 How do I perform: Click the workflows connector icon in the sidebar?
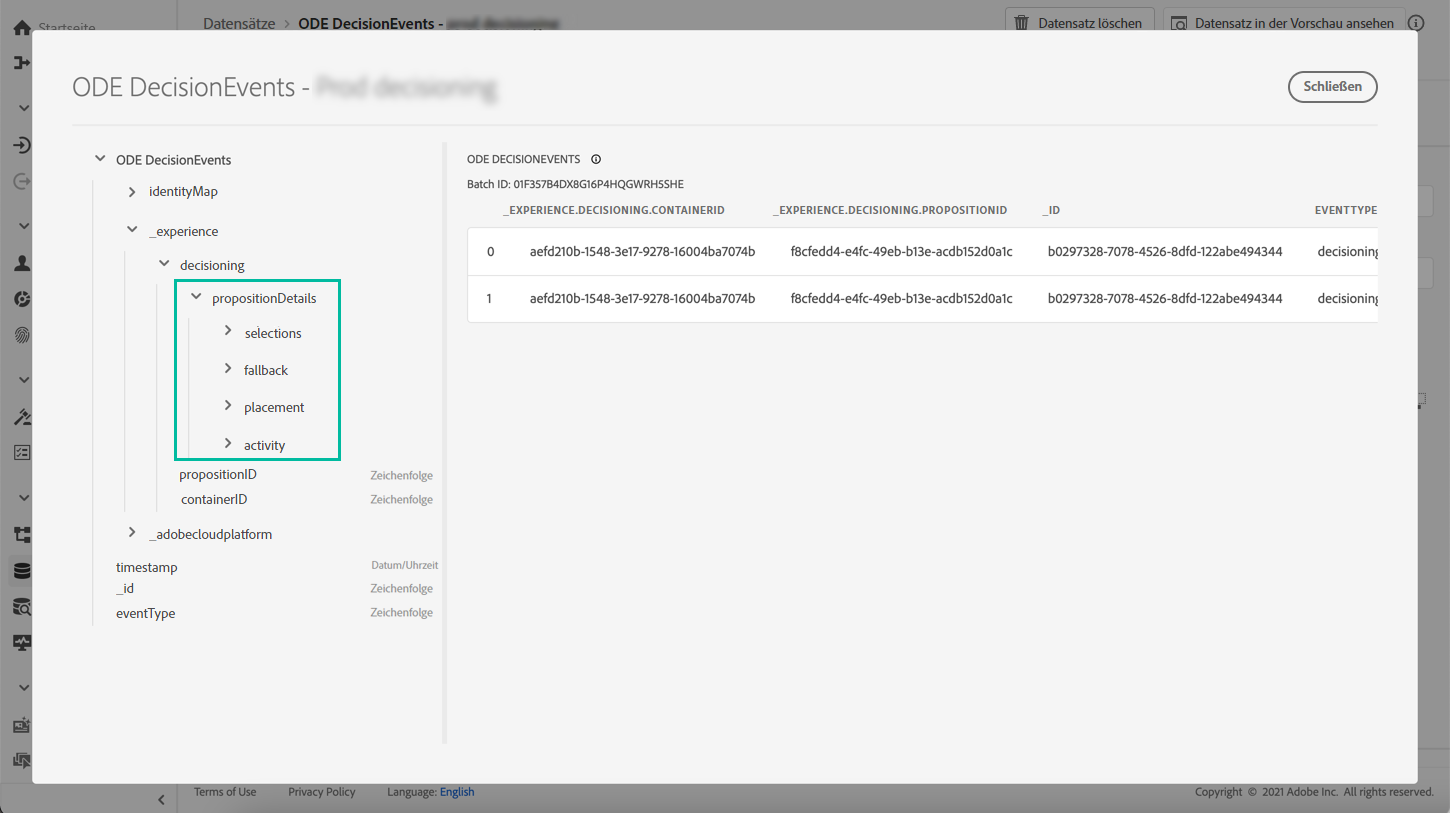[21, 63]
